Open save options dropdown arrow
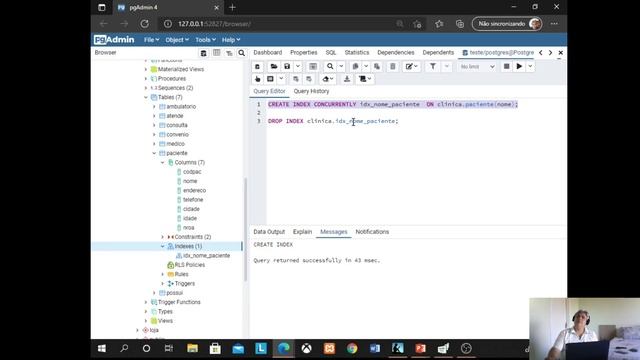The width and height of the screenshot is (640, 360). click(298, 67)
